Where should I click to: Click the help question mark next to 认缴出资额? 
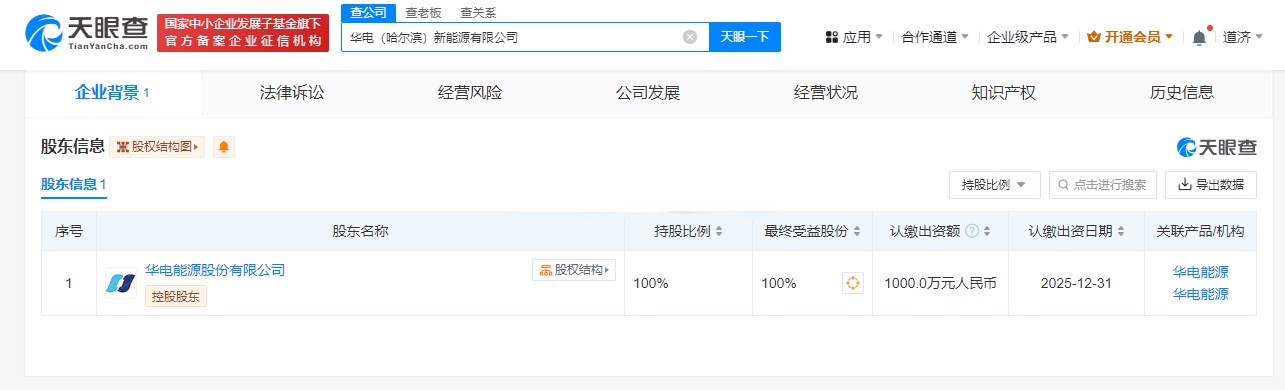[x=972, y=231]
